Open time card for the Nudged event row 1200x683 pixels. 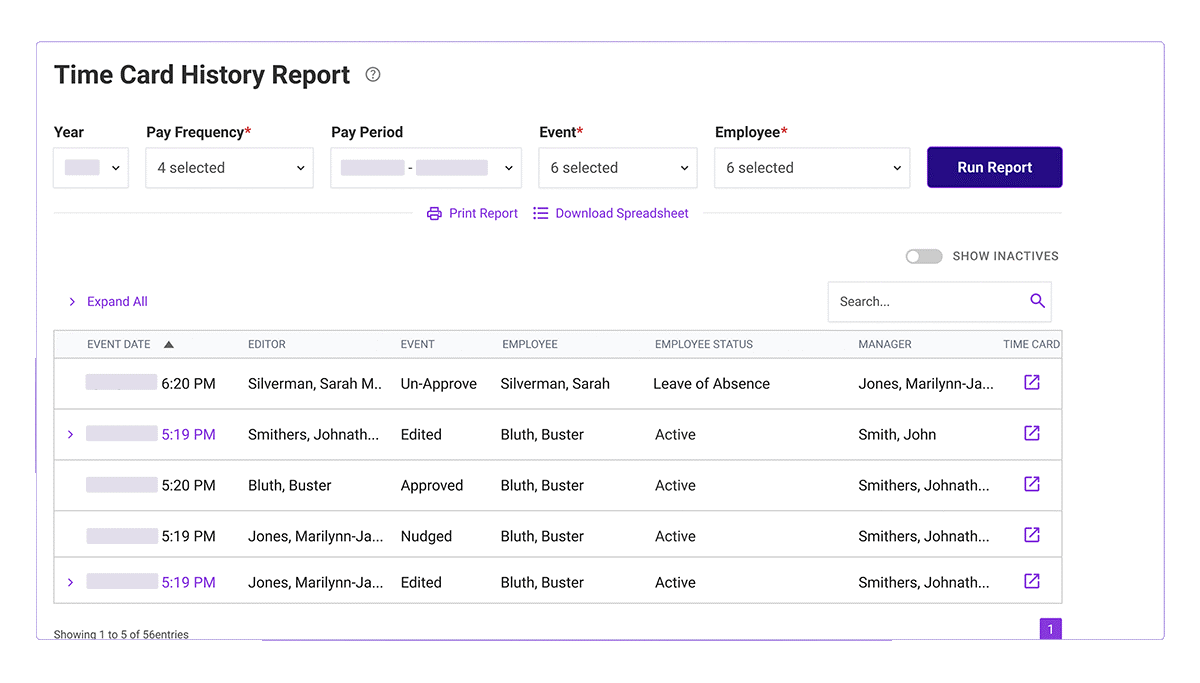click(x=1032, y=534)
